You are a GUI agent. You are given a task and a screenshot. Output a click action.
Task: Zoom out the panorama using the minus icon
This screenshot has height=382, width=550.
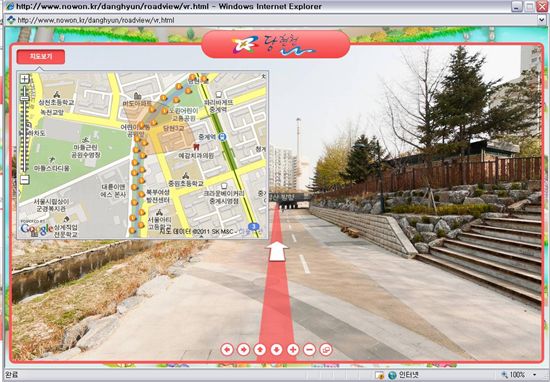(x=309, y=349)
